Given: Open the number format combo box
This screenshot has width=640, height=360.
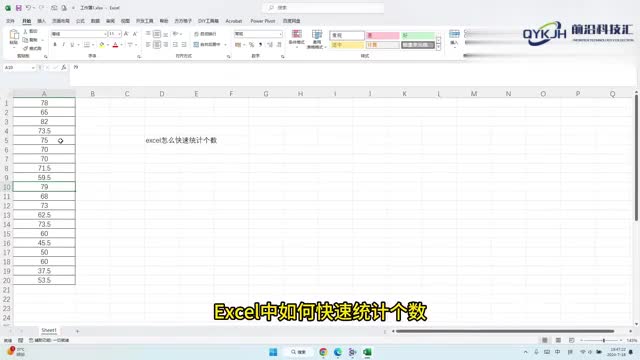Looking at the screenshot, I should (258, 34).
